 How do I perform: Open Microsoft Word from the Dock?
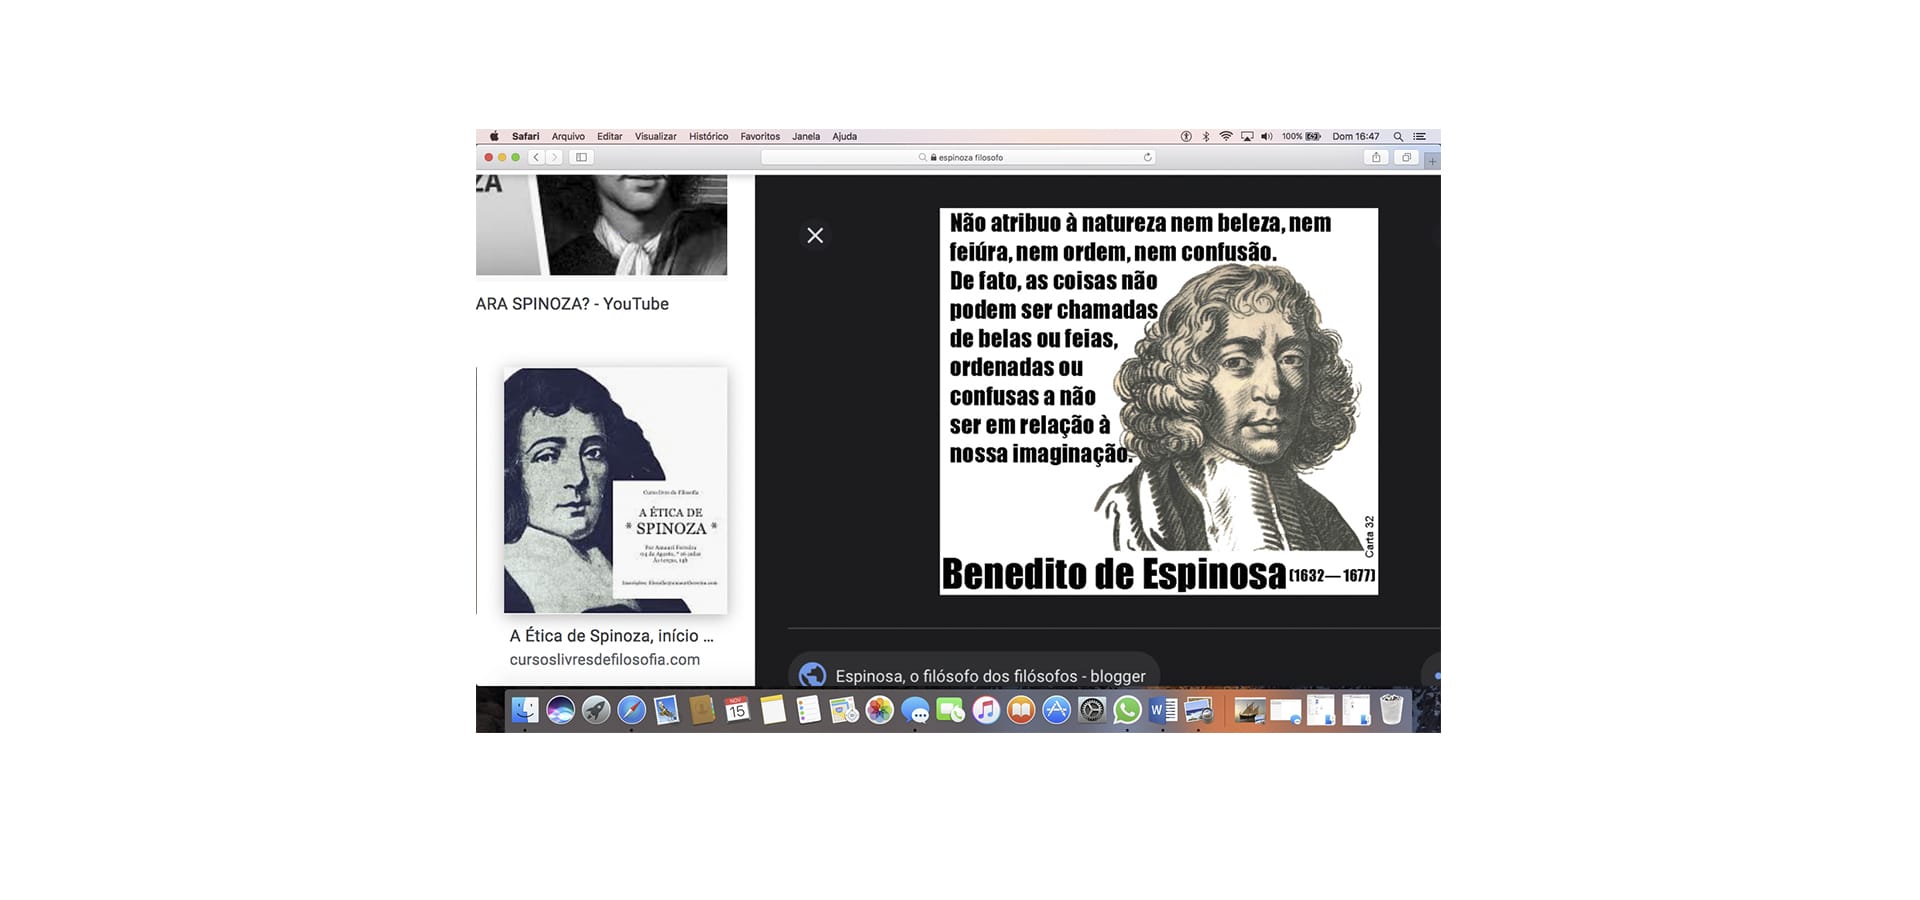point(1163,710)
